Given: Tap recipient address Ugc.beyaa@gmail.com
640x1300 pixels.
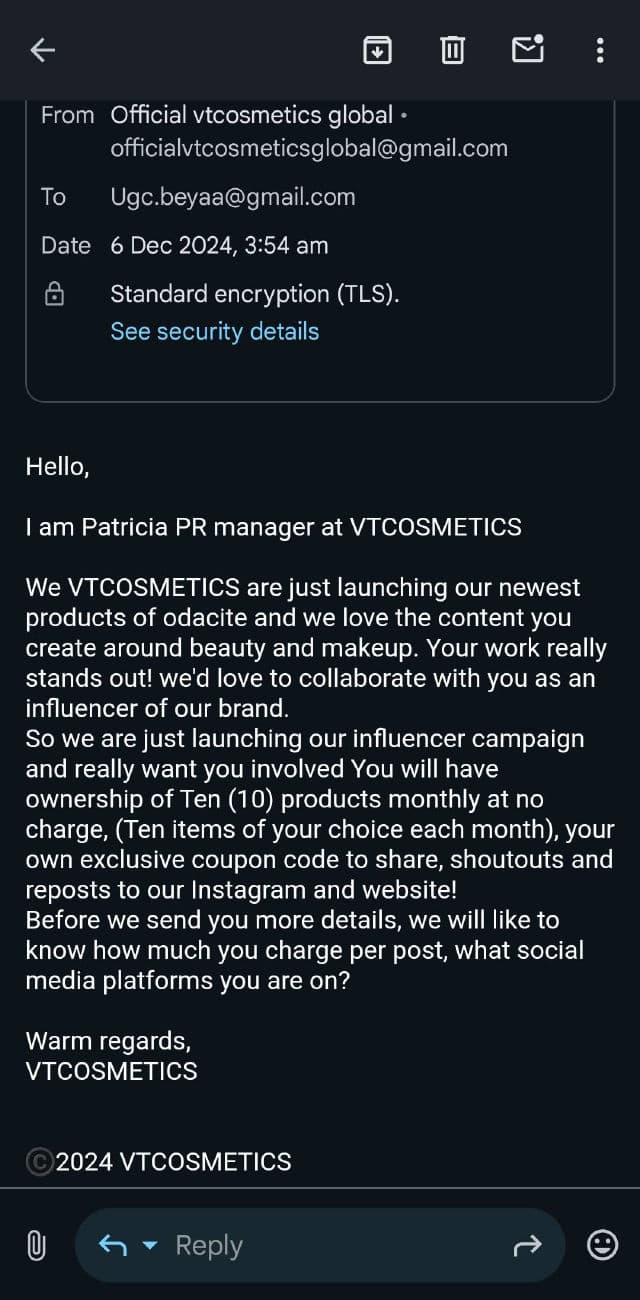Looking at the screenshot, I should coord(232,197).
